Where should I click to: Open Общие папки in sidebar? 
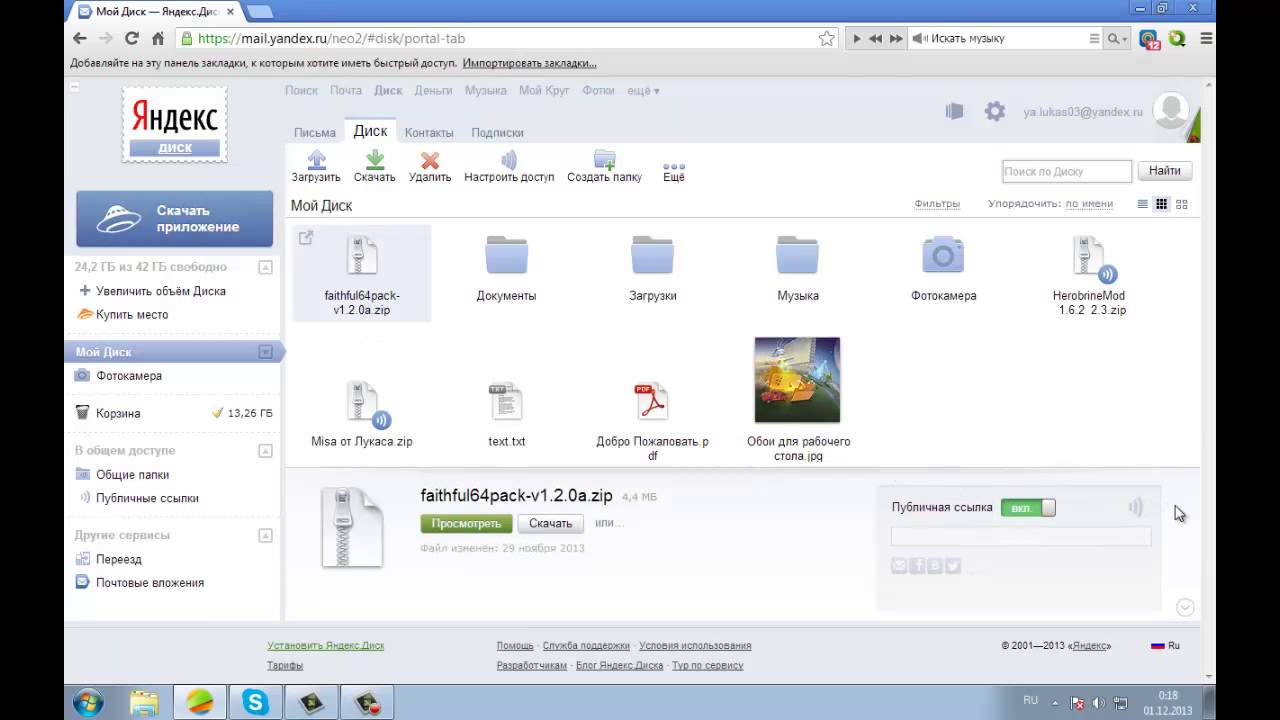point(132,475)
